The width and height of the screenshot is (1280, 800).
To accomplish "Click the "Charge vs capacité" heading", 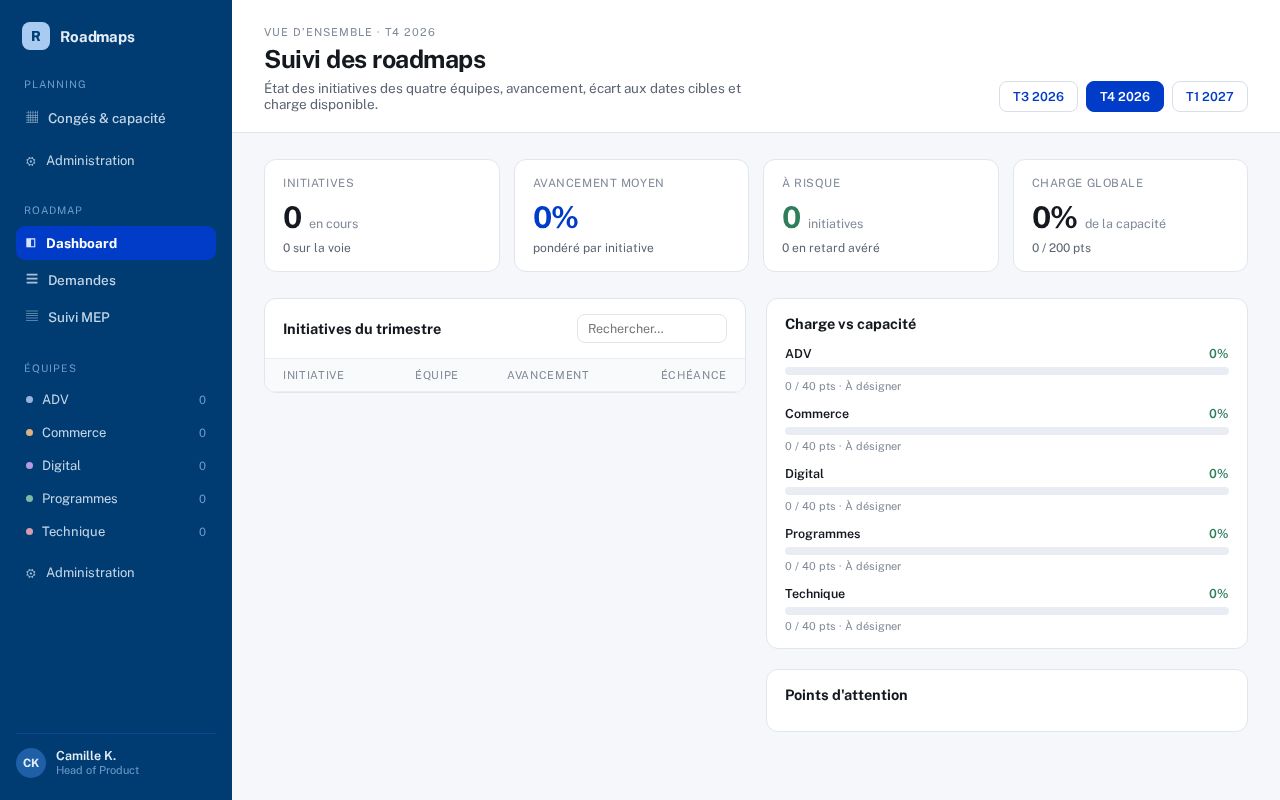I will tap(850, 324).
